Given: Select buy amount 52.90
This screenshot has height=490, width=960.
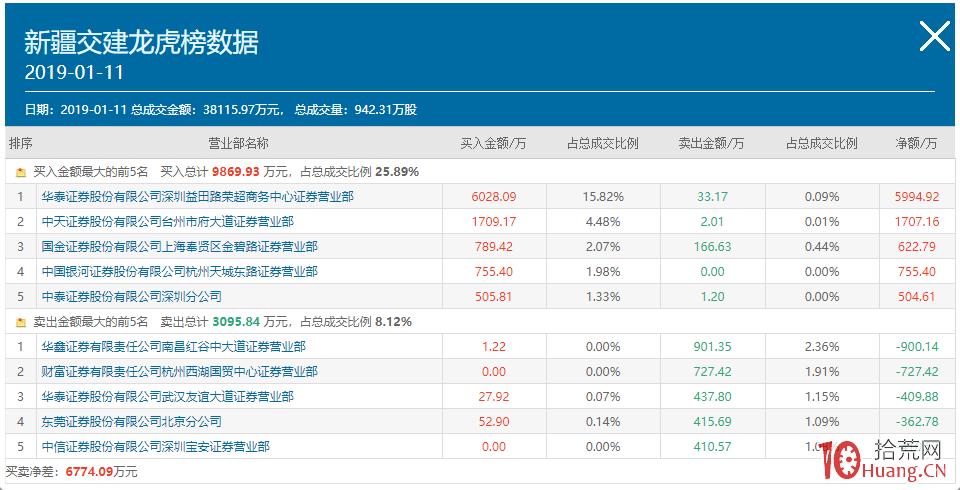Looking at the screenshot, I should point(494,422).
